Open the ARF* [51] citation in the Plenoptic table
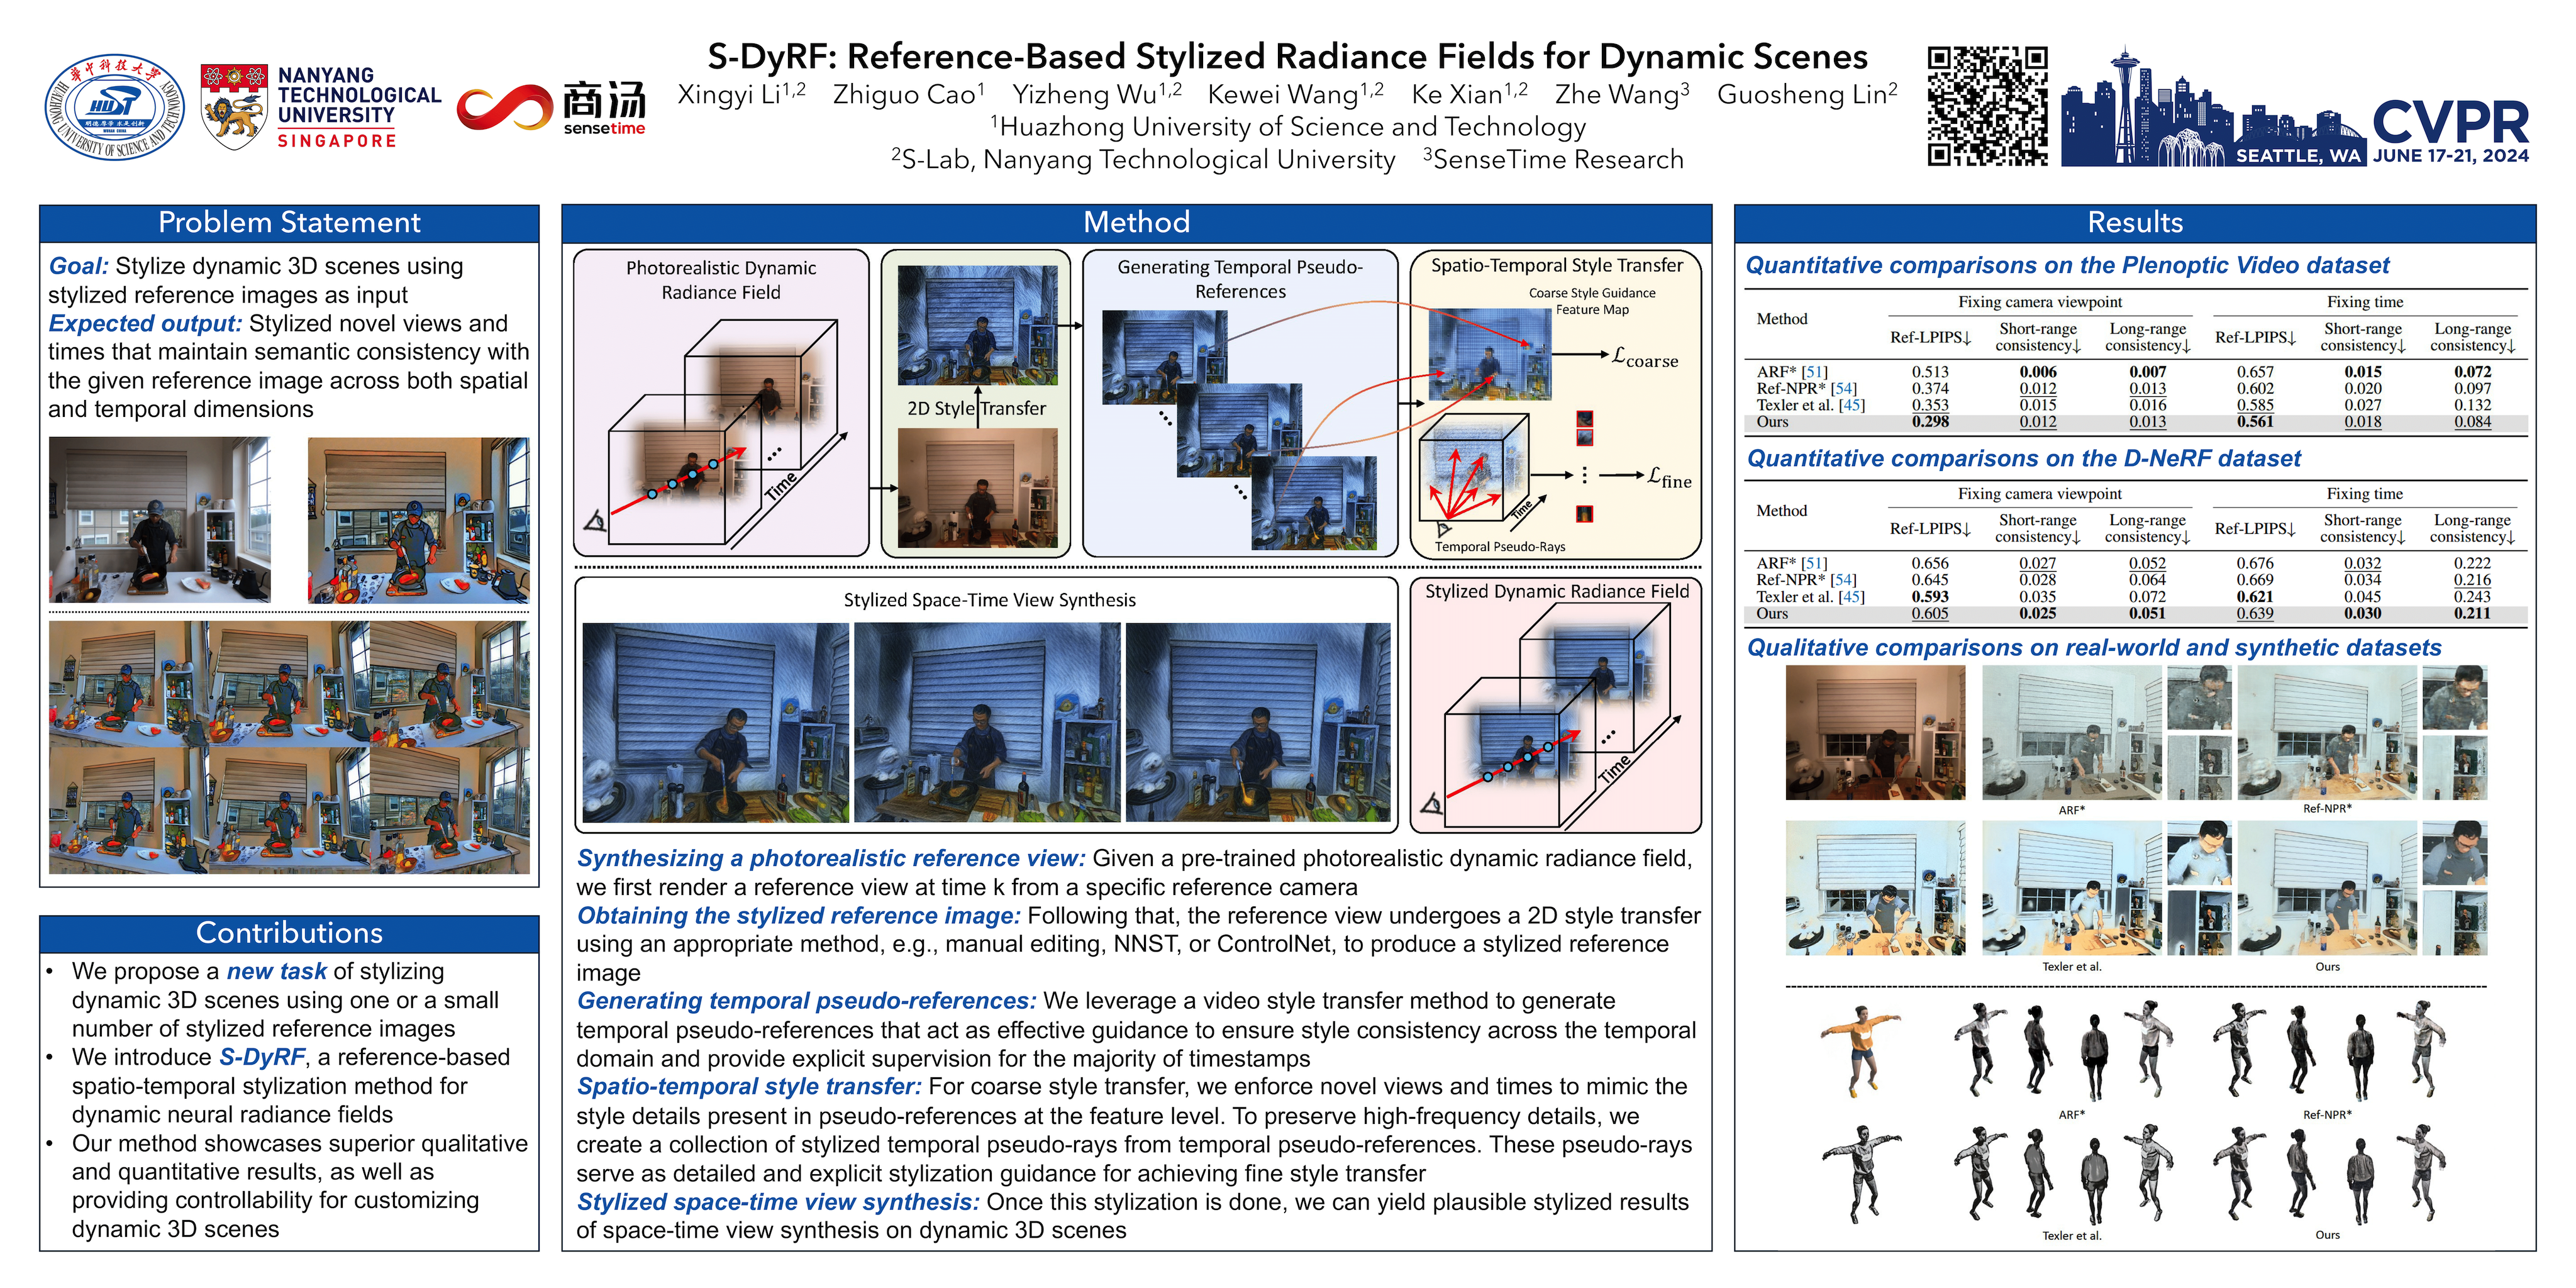Viewport: 2576px width, 1288px height. pyautogui.click(x=1814, y=372)
